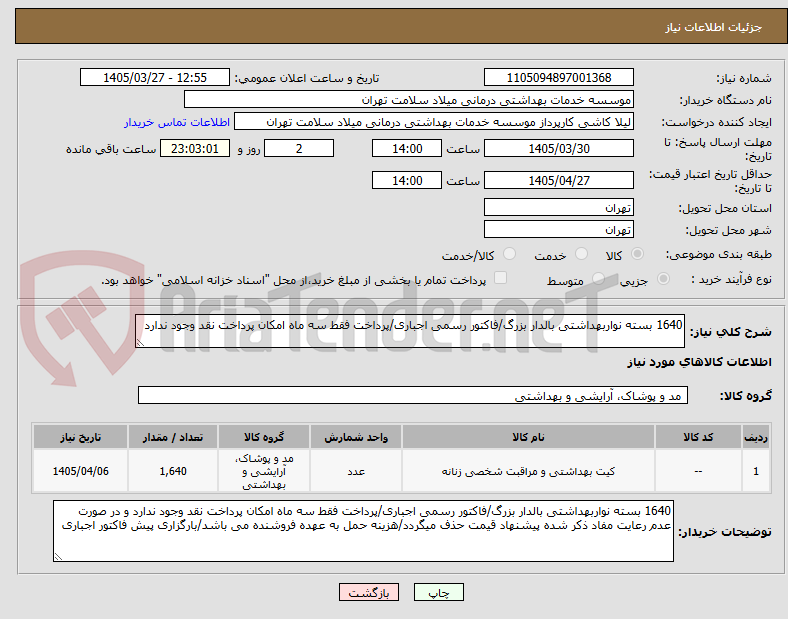This screenshot has width=788, height=619.
Task: Click the جزئیات اطلاعات نیاز page title
Action: (714, 27)
